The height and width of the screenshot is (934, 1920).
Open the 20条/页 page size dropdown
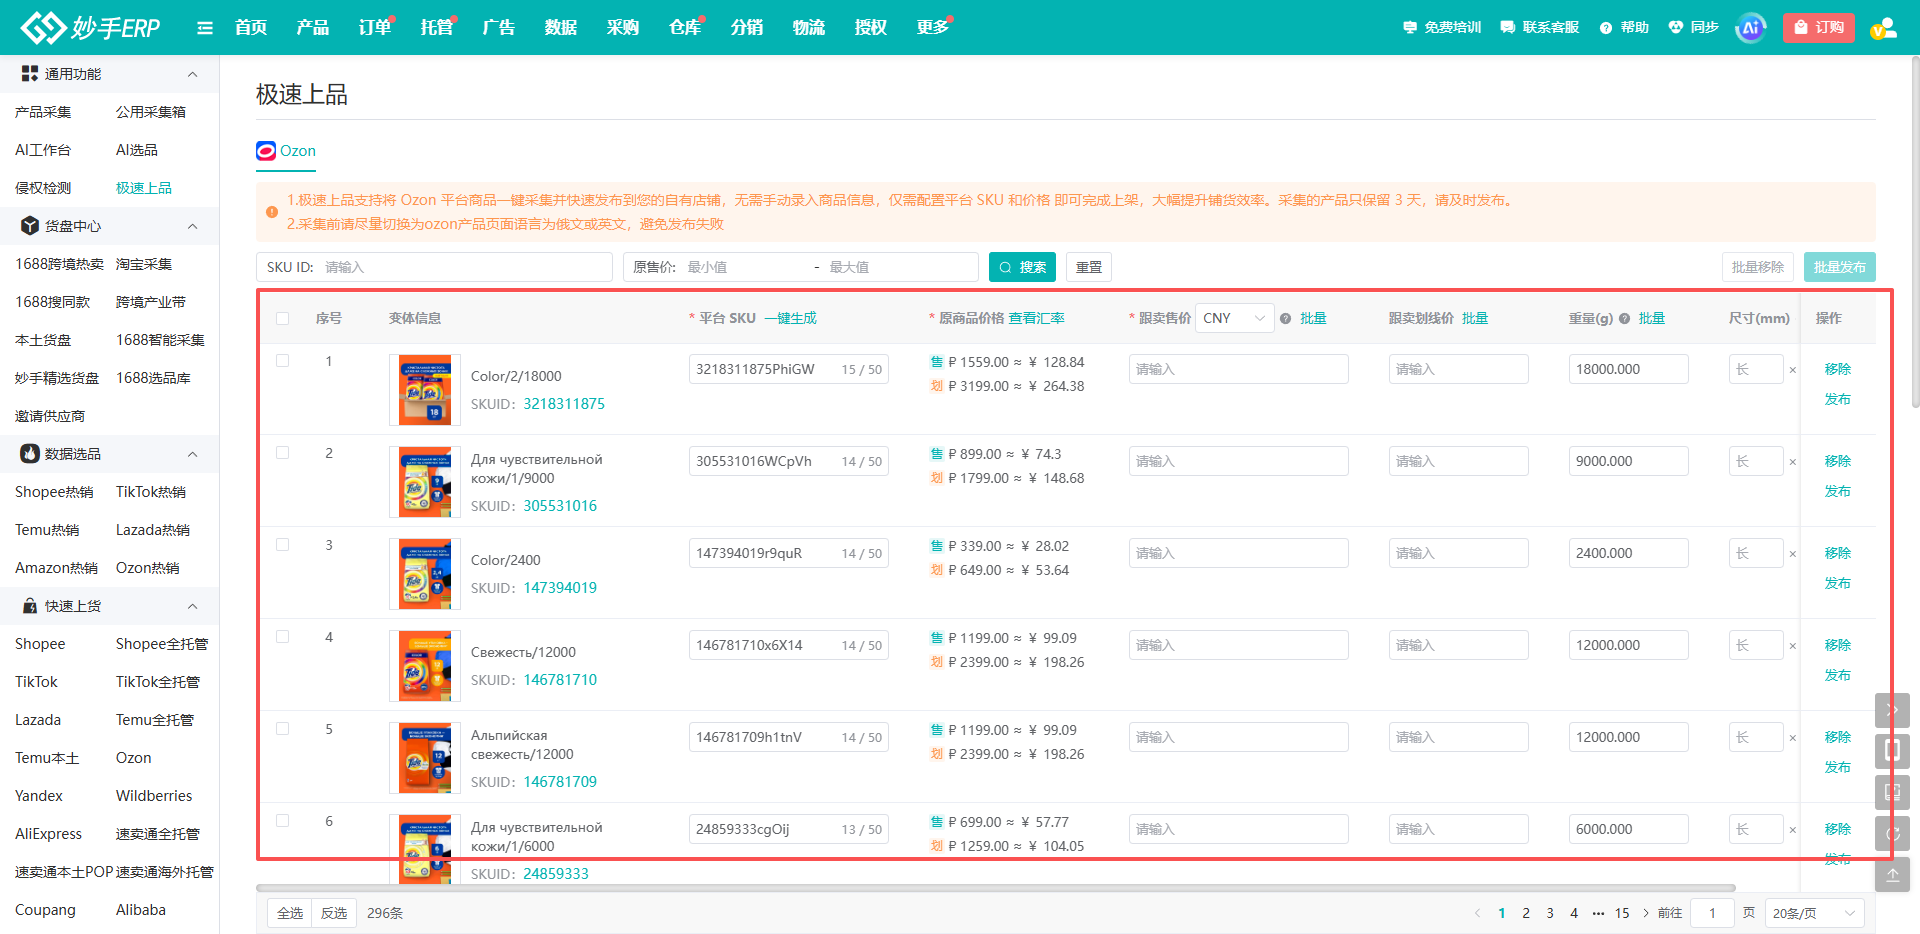1814,913
